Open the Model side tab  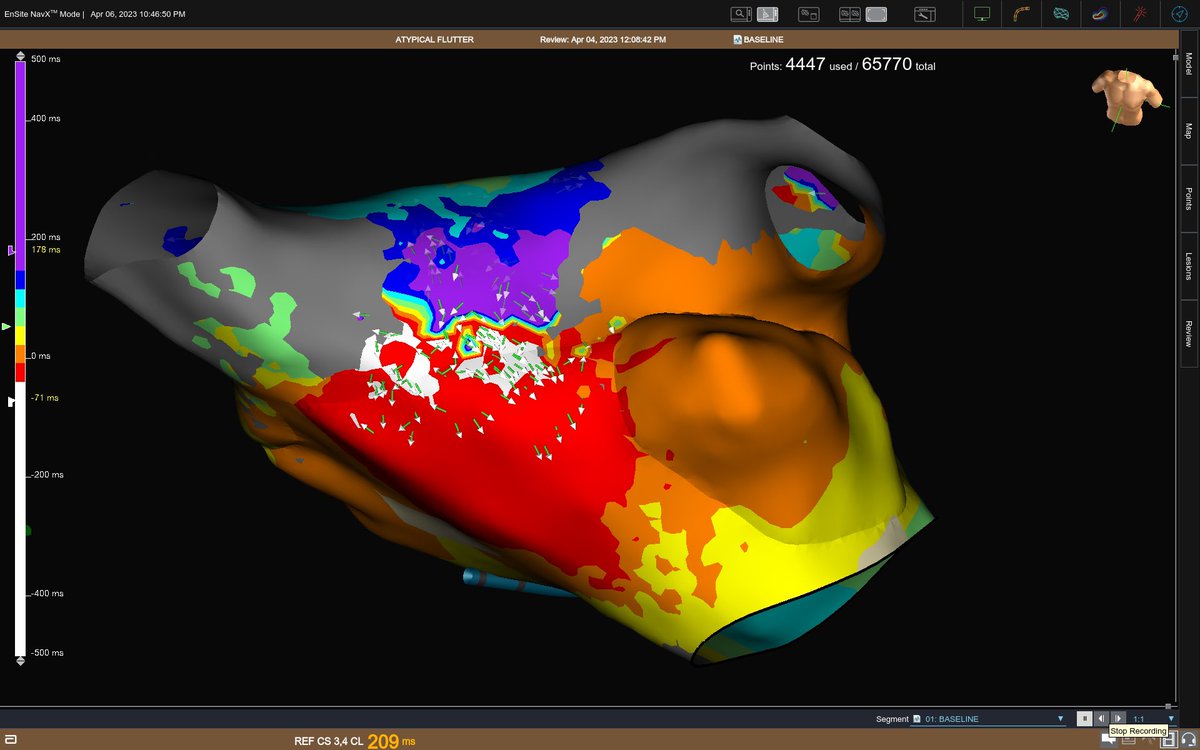[1188, 64]
